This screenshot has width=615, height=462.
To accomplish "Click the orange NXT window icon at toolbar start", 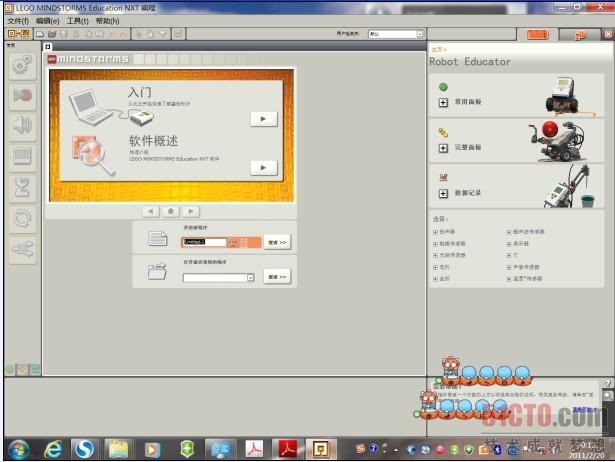I will (18, 34).
